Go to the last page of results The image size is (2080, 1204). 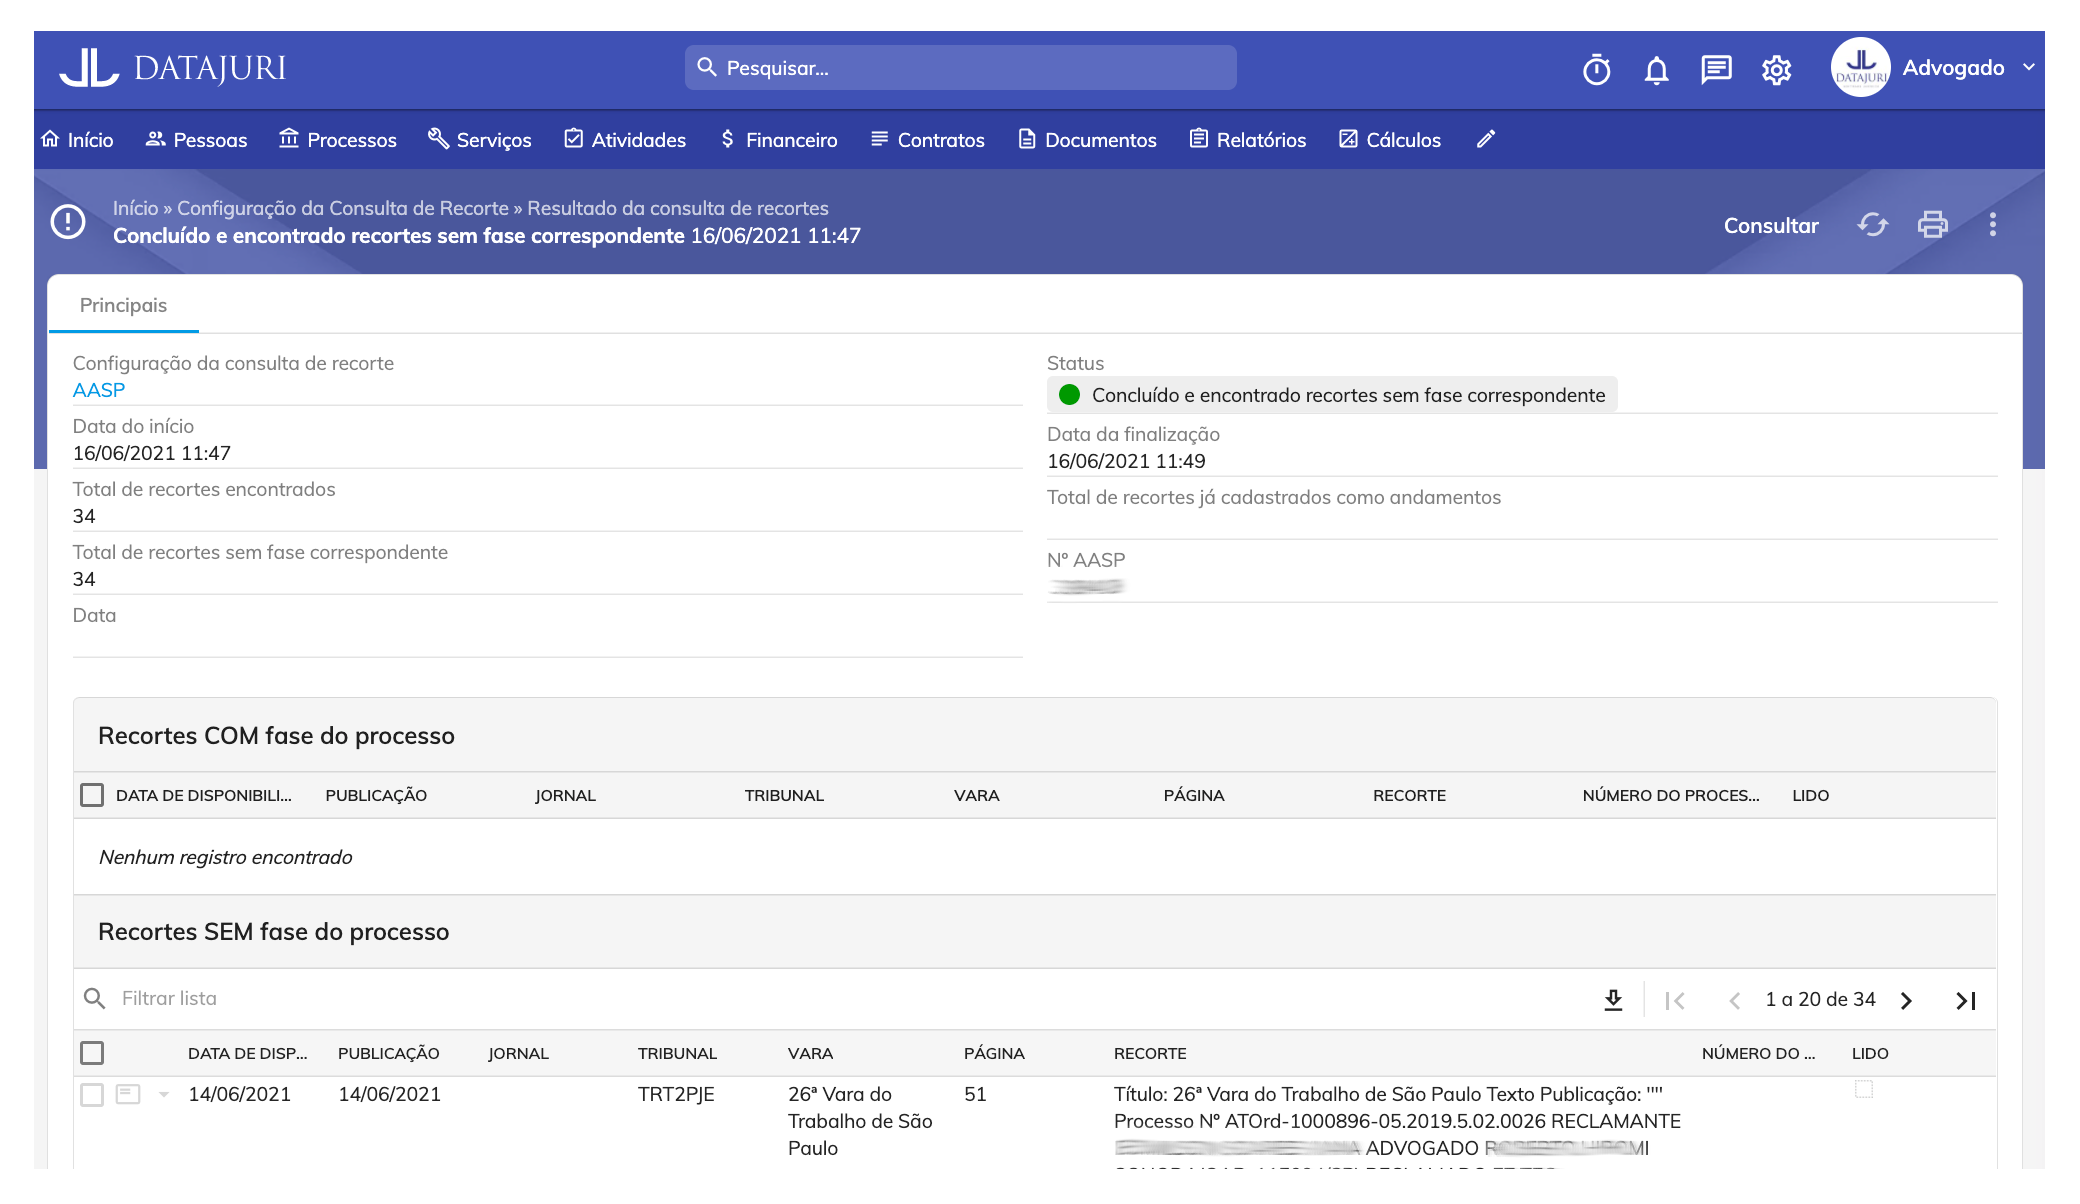pos(1966,999)
